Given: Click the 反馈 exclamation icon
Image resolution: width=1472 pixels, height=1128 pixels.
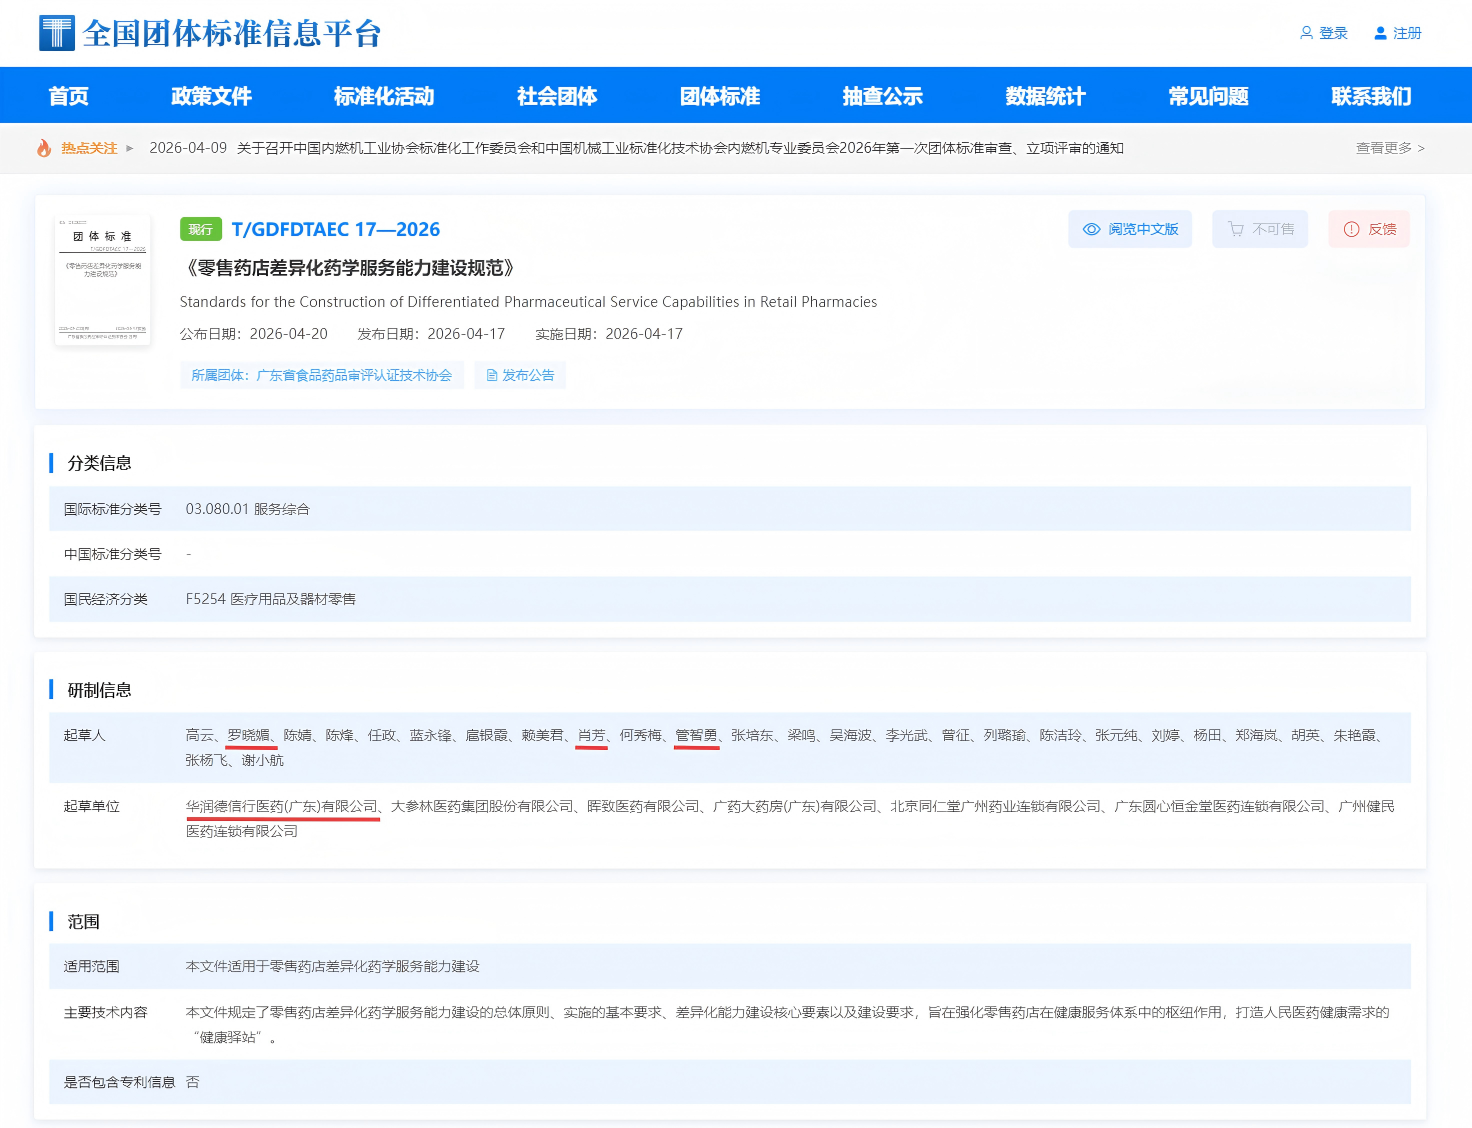Looking at the screenshot, I should point(1351,229).
